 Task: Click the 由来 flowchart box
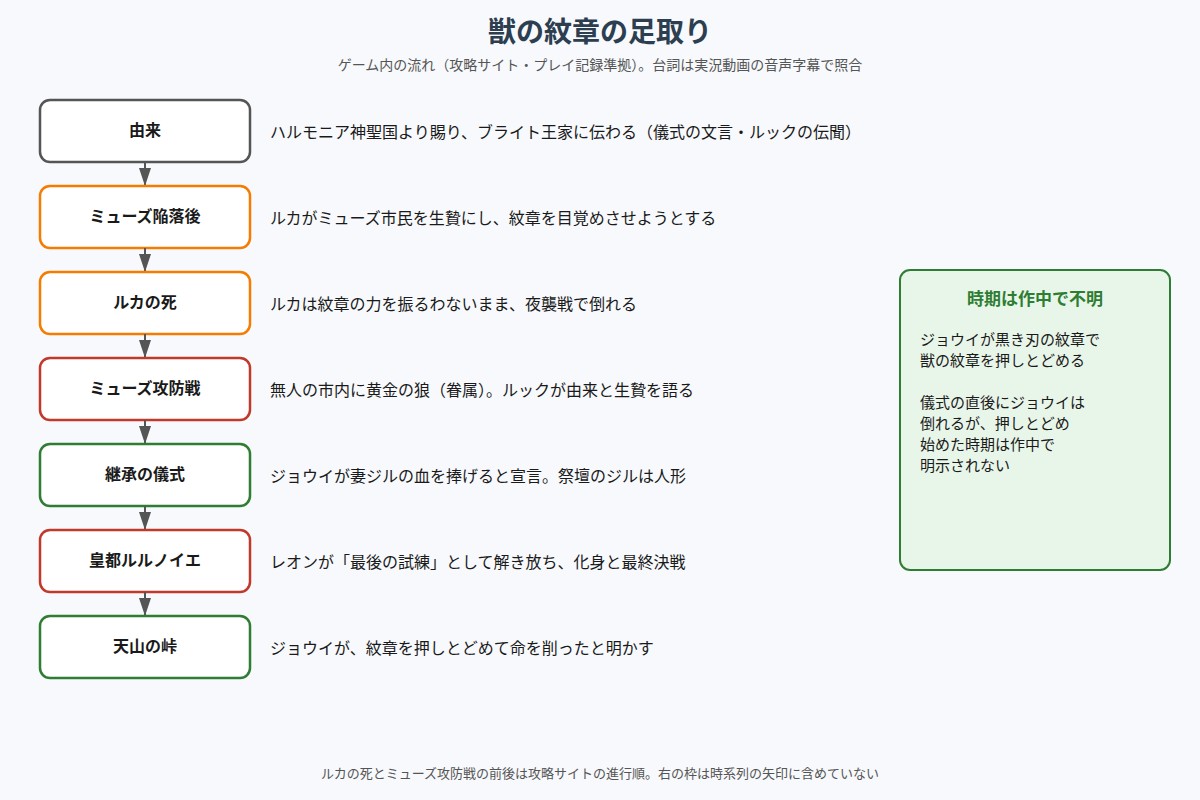point(145,131)
